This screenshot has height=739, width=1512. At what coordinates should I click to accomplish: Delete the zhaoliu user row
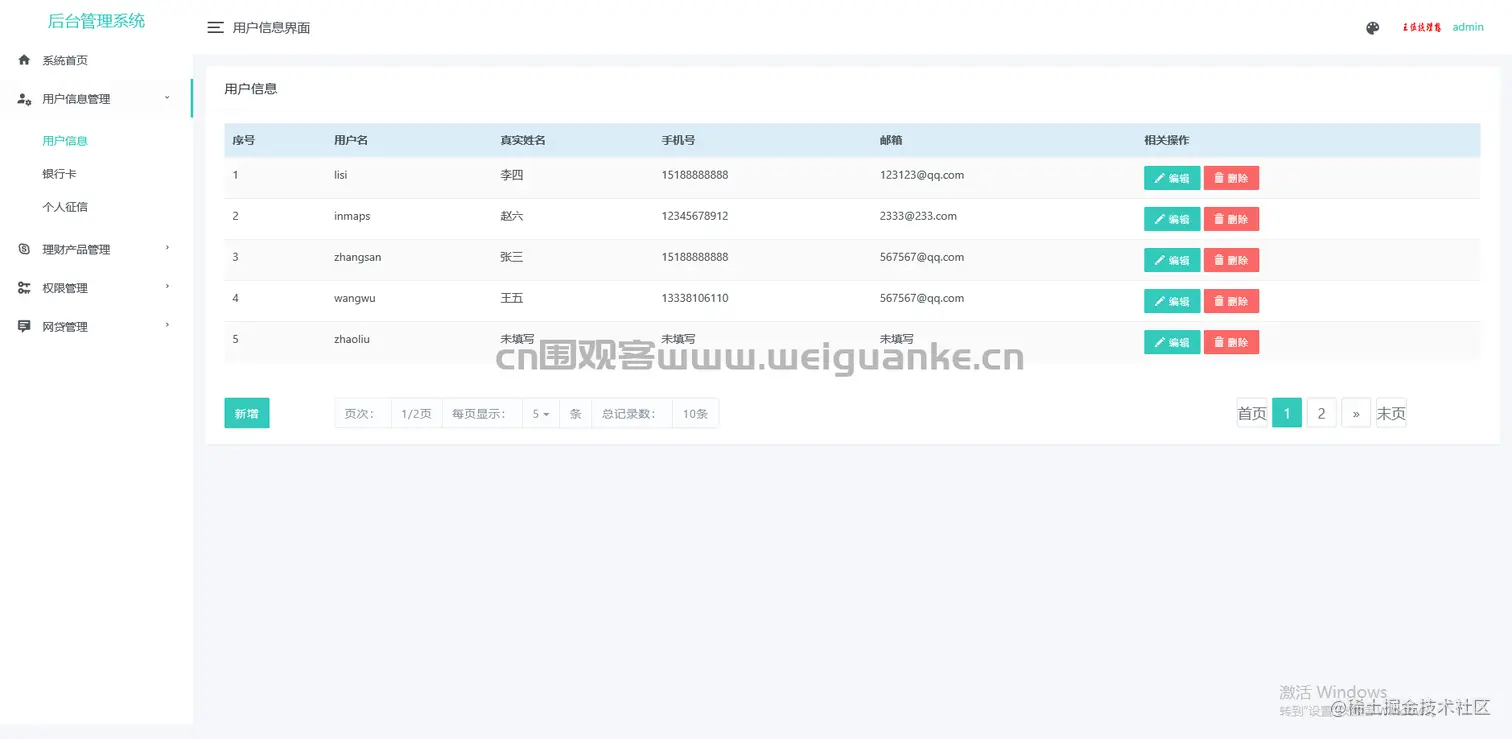(x=1231, y=342)
